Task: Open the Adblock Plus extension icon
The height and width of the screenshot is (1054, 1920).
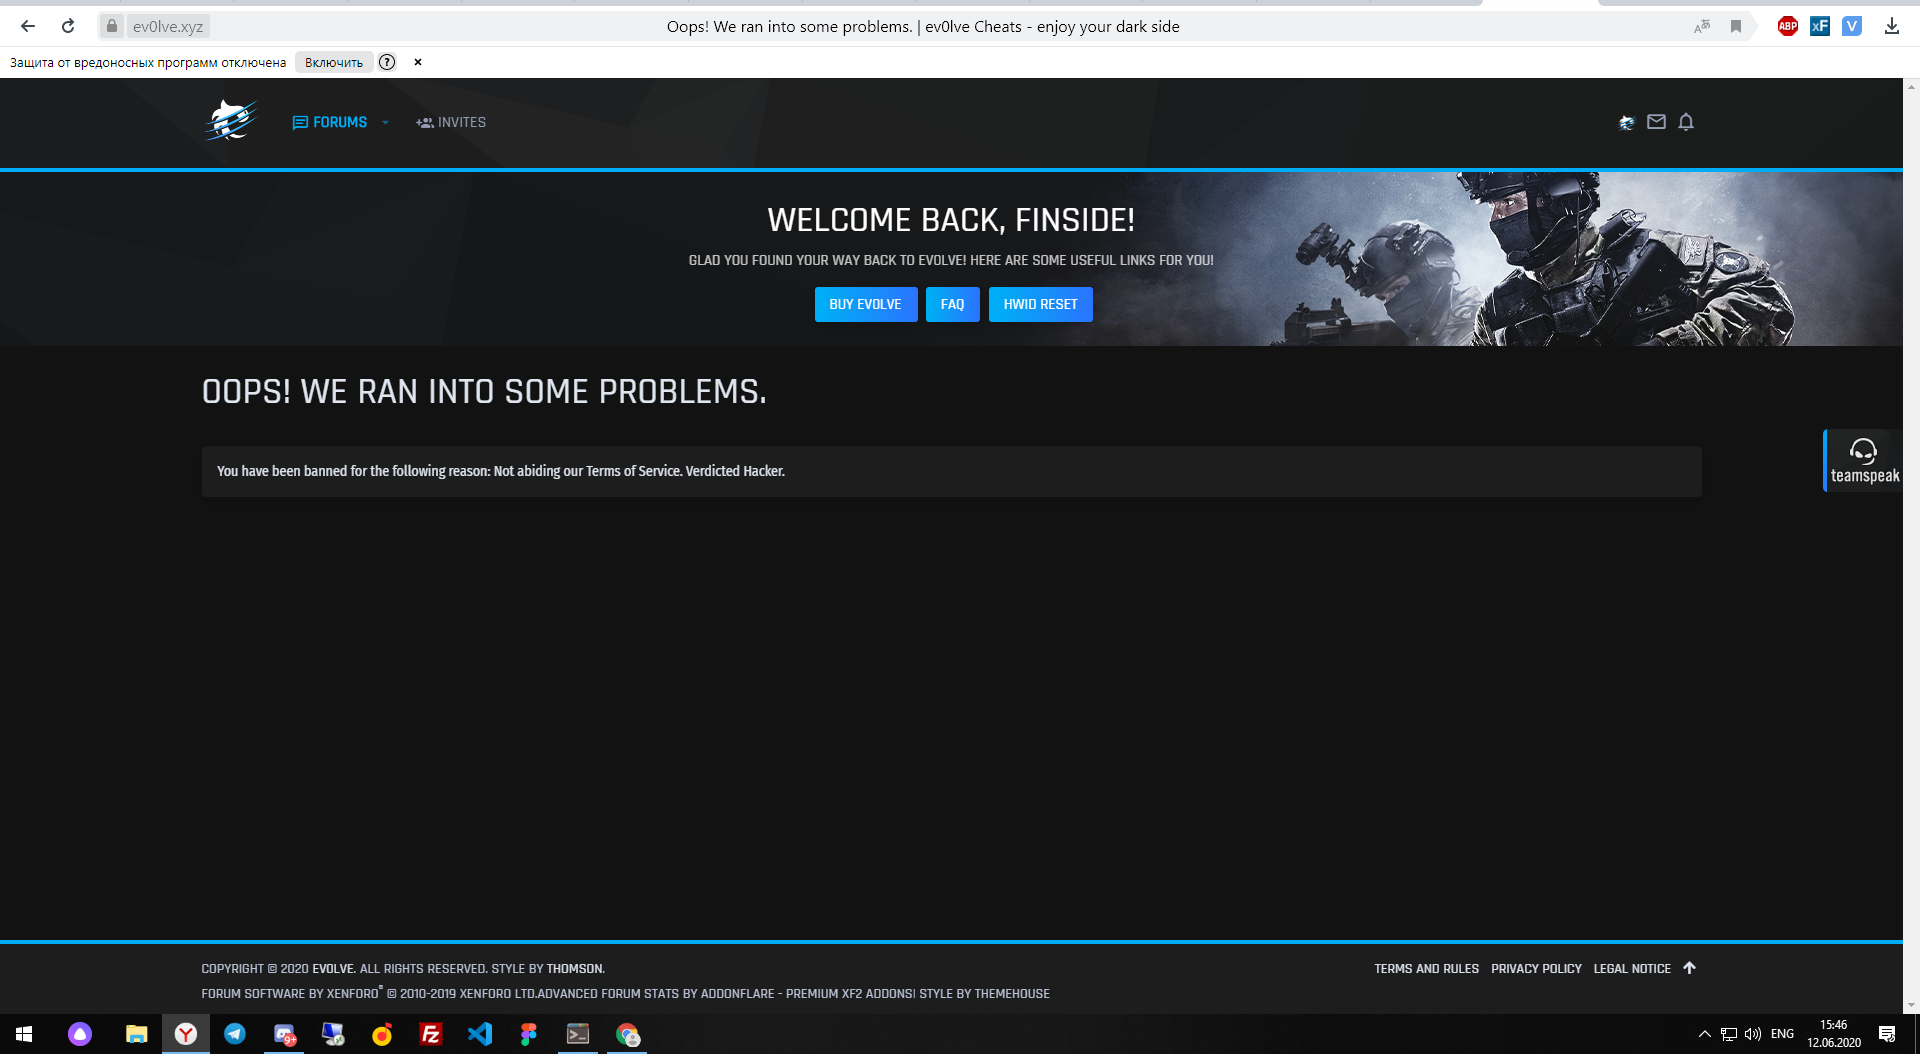Action: point(1787,26)
